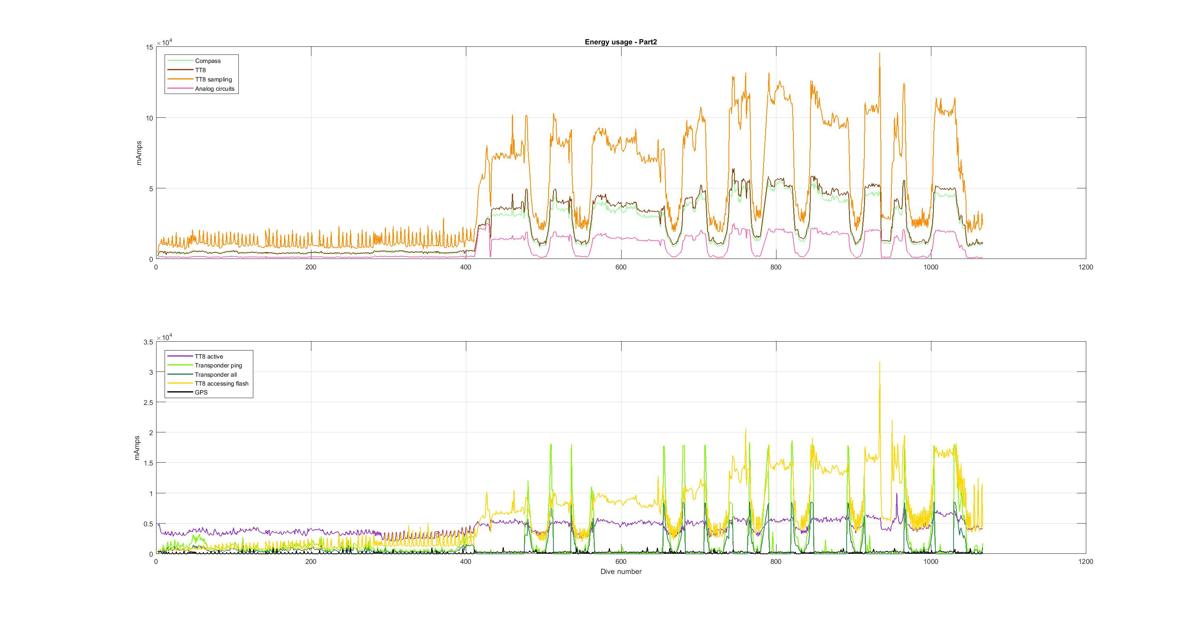Viewport: 1200px width, 622px height.
Task: Click the 'Energy usage - Part2' plot title
Action: [620, 42]
